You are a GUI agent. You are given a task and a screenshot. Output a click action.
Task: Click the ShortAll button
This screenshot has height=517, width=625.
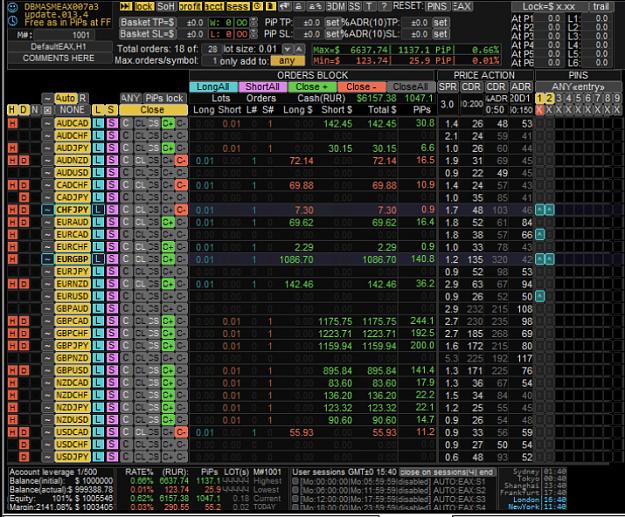coord(262,87)
